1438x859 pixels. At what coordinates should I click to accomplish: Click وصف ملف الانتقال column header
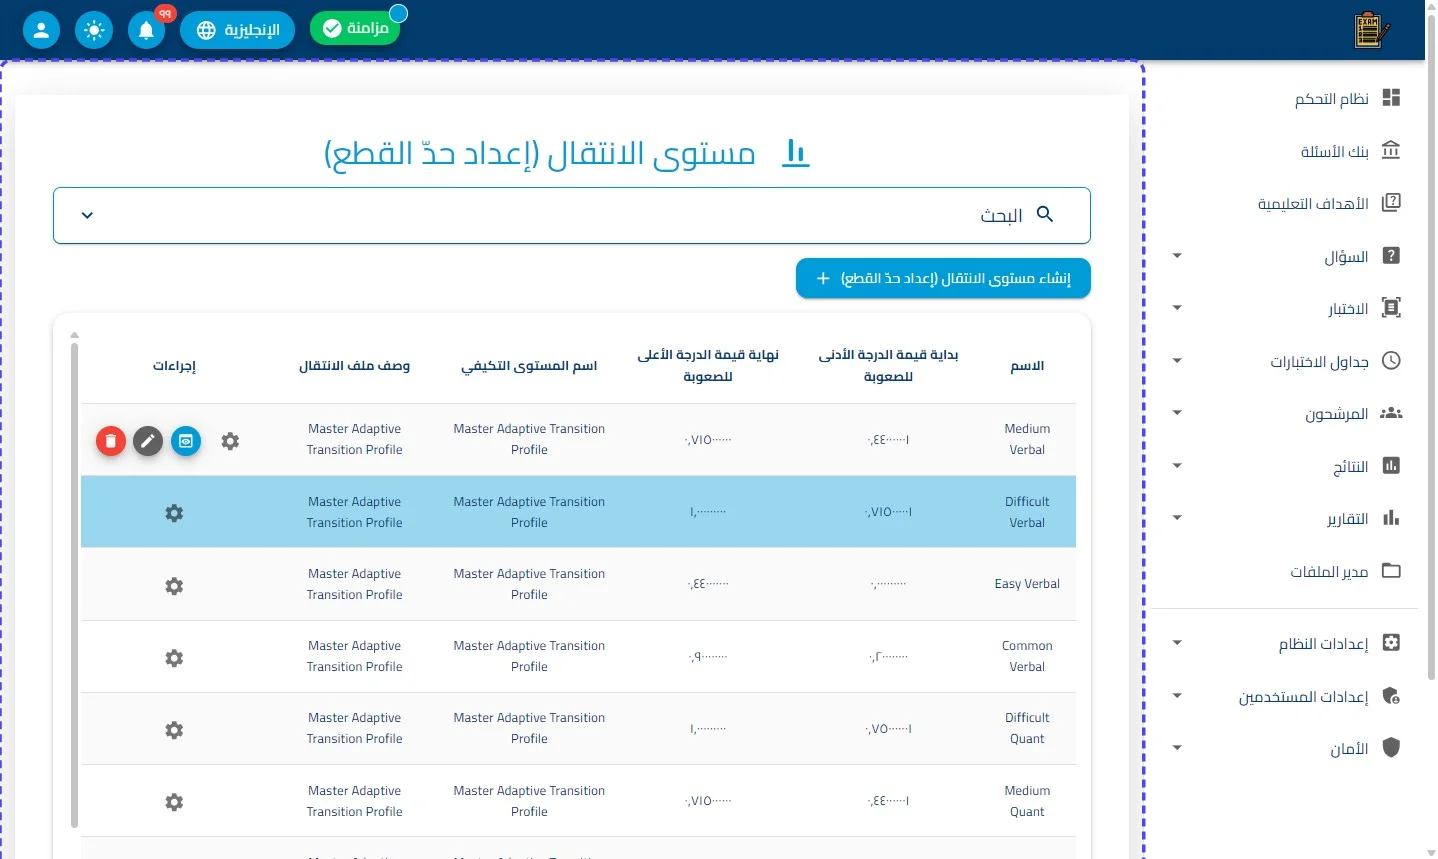(354, 366)
